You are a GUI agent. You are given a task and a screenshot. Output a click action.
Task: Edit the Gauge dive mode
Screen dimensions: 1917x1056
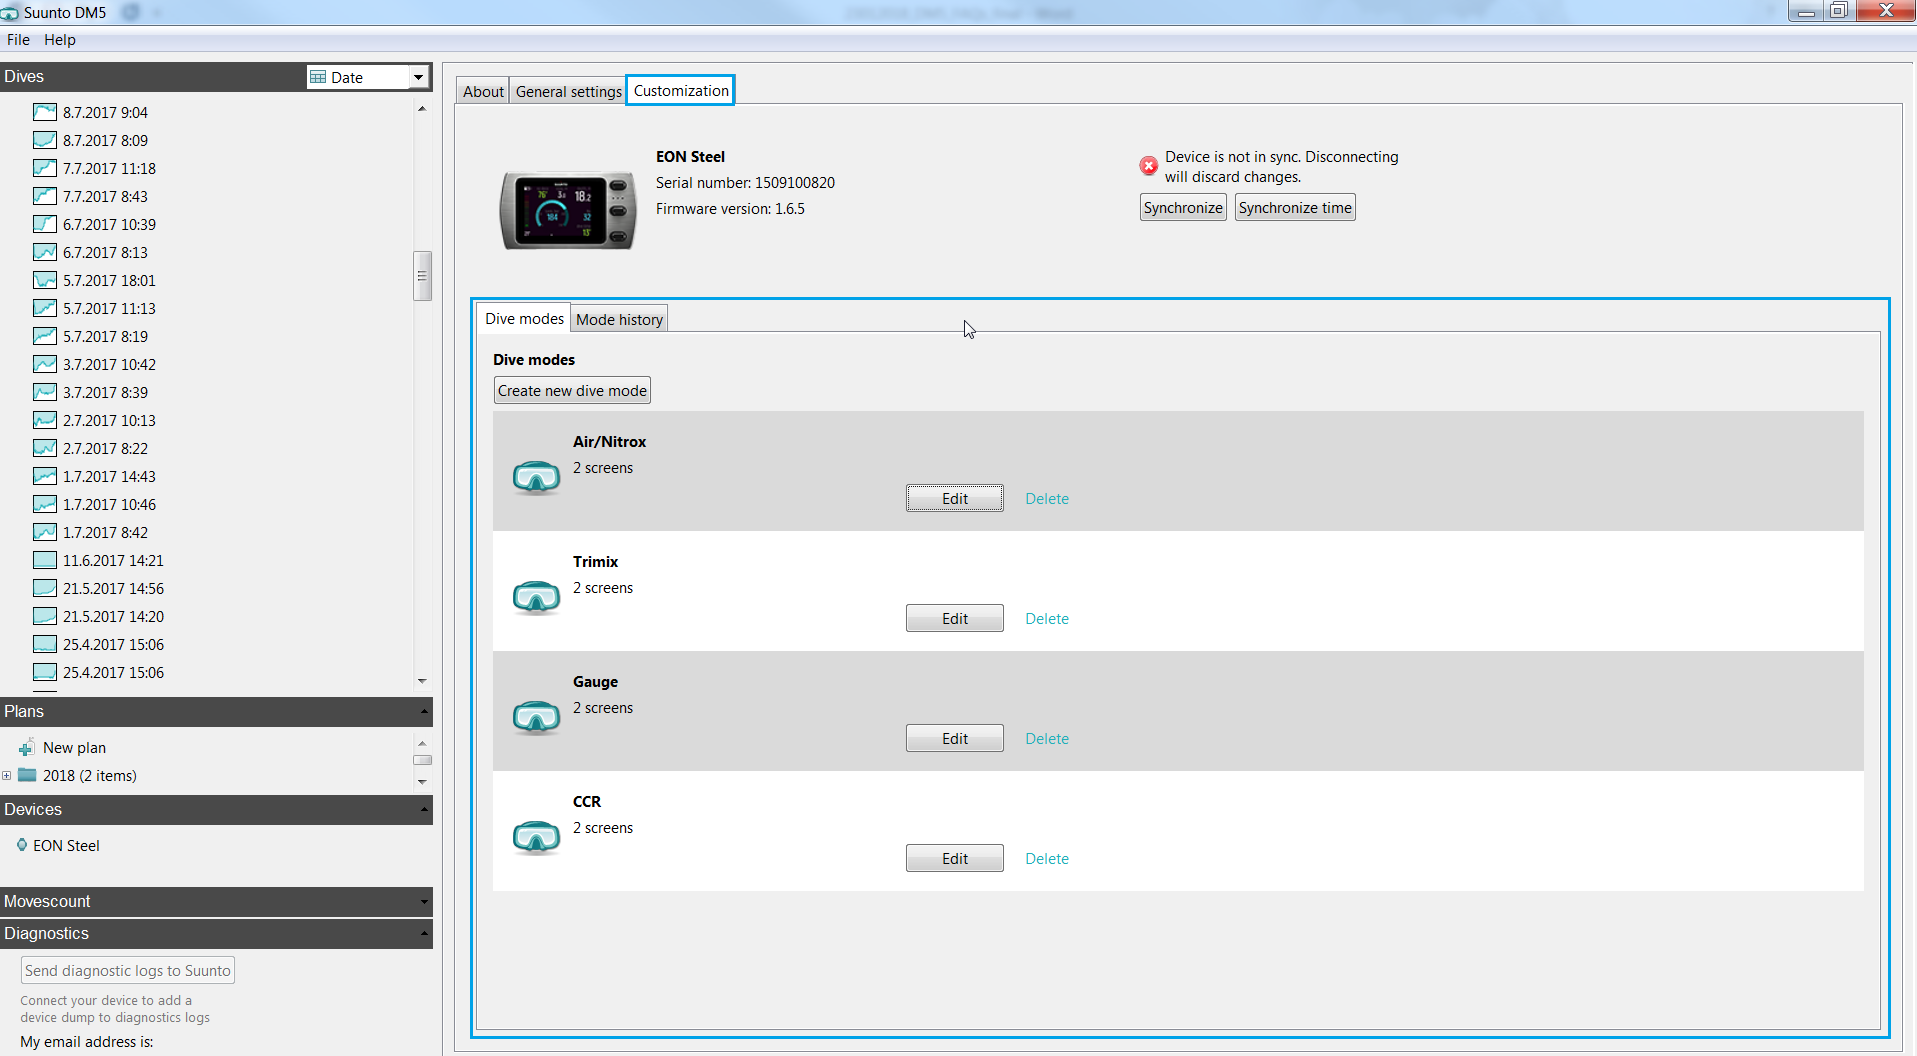[955, 738]
